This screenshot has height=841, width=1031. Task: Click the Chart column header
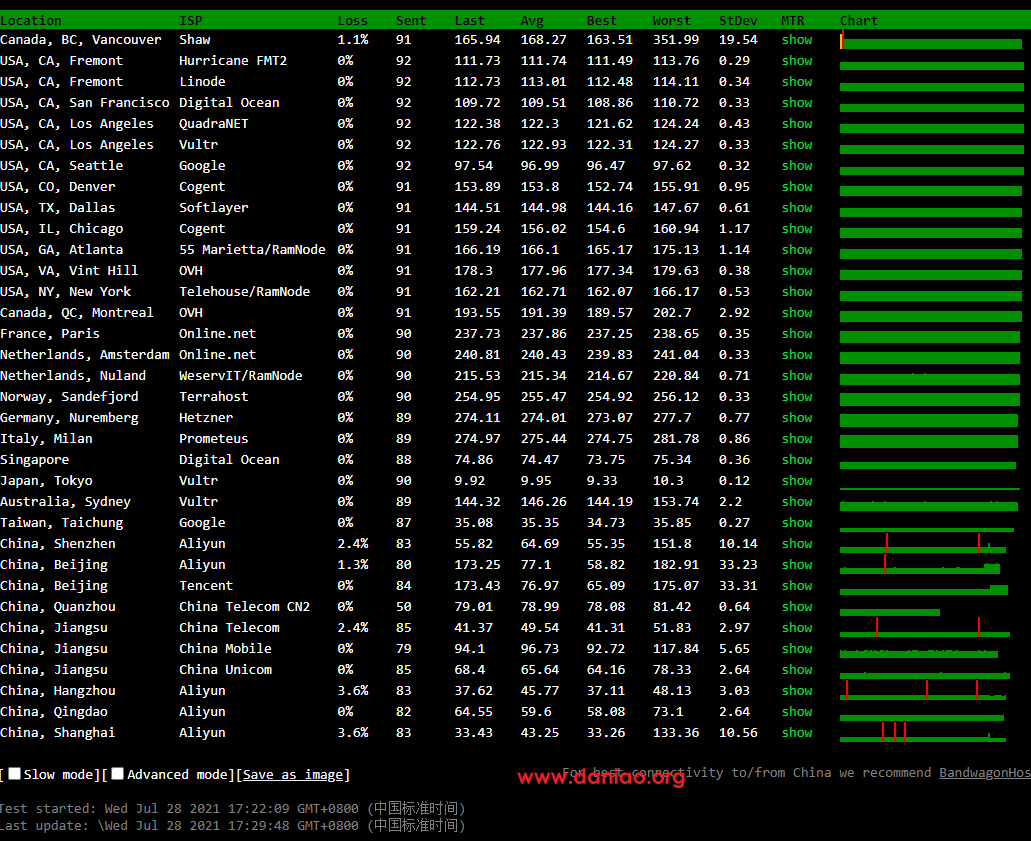click(859, 20)
